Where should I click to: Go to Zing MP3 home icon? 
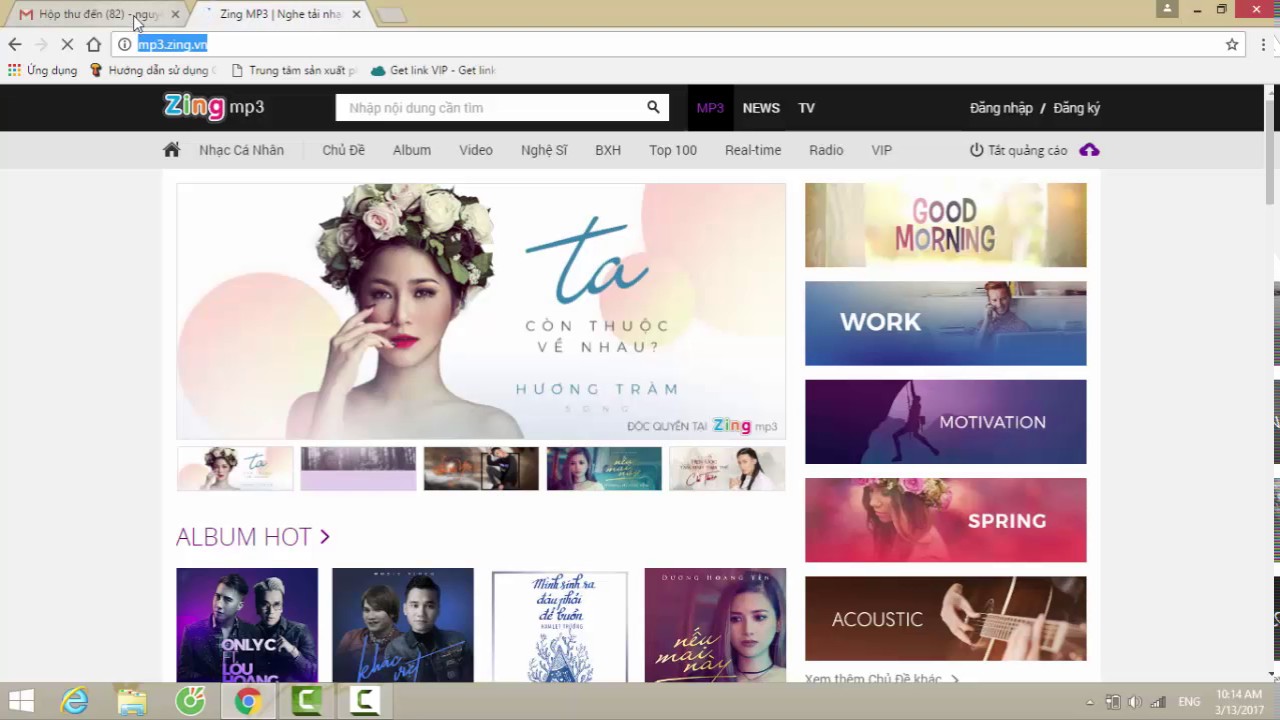pyautogui.click(x=172, y=150)
